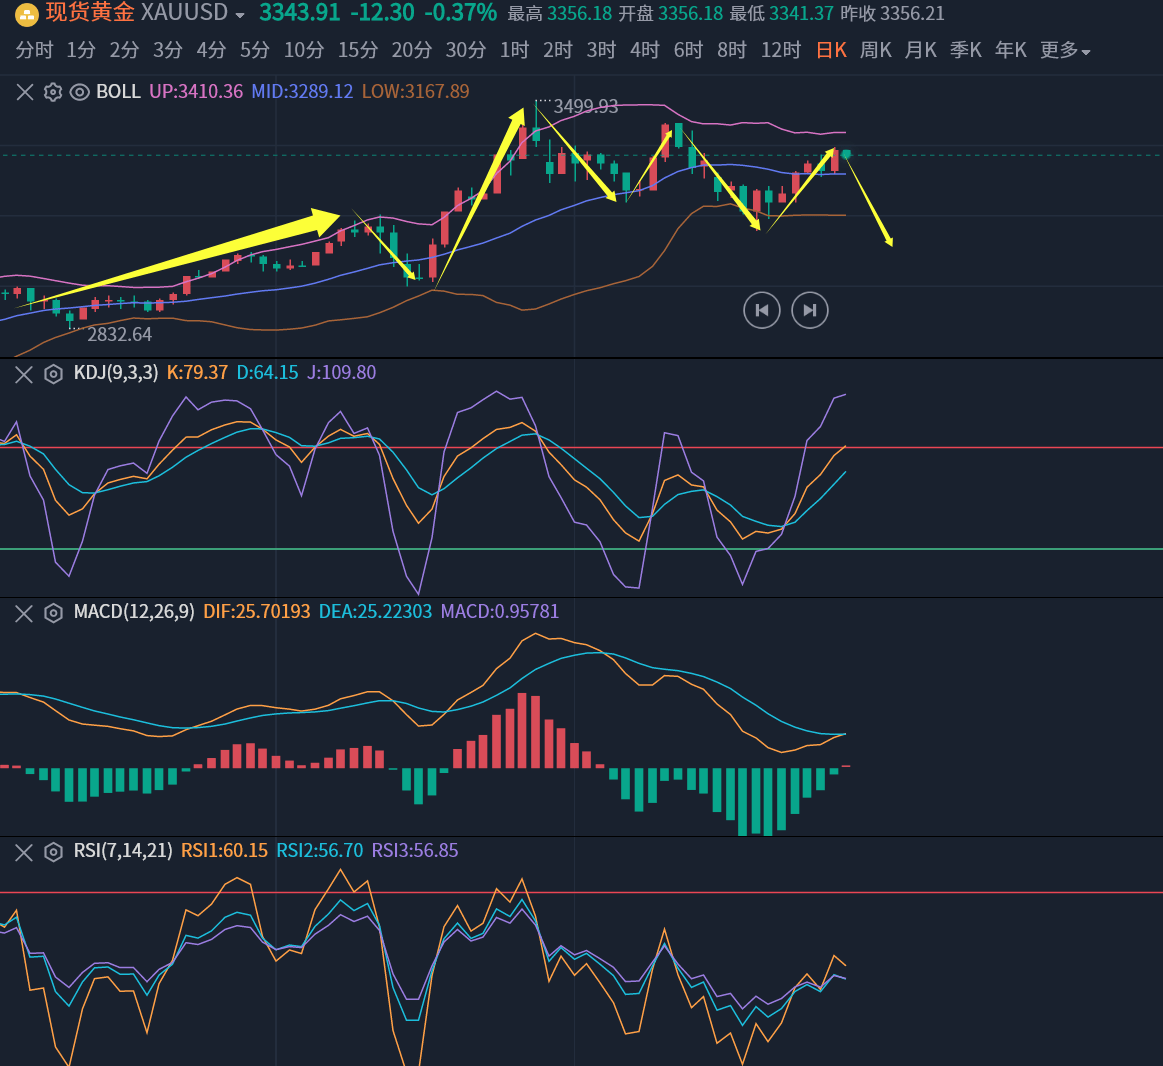The image size is (1163, 1066).
Task: Switch to 季K quarterly chart
Action: 966,50
